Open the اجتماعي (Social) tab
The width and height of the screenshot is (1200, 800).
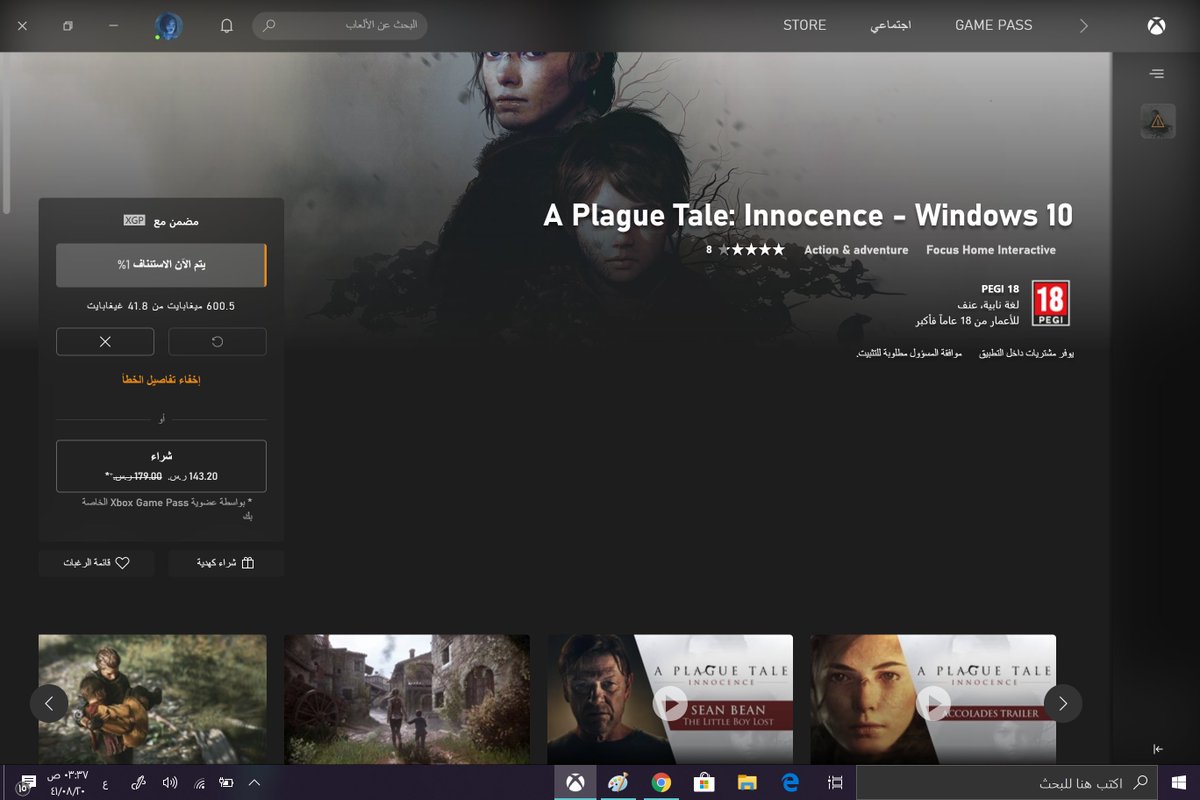tap(890, 25)
